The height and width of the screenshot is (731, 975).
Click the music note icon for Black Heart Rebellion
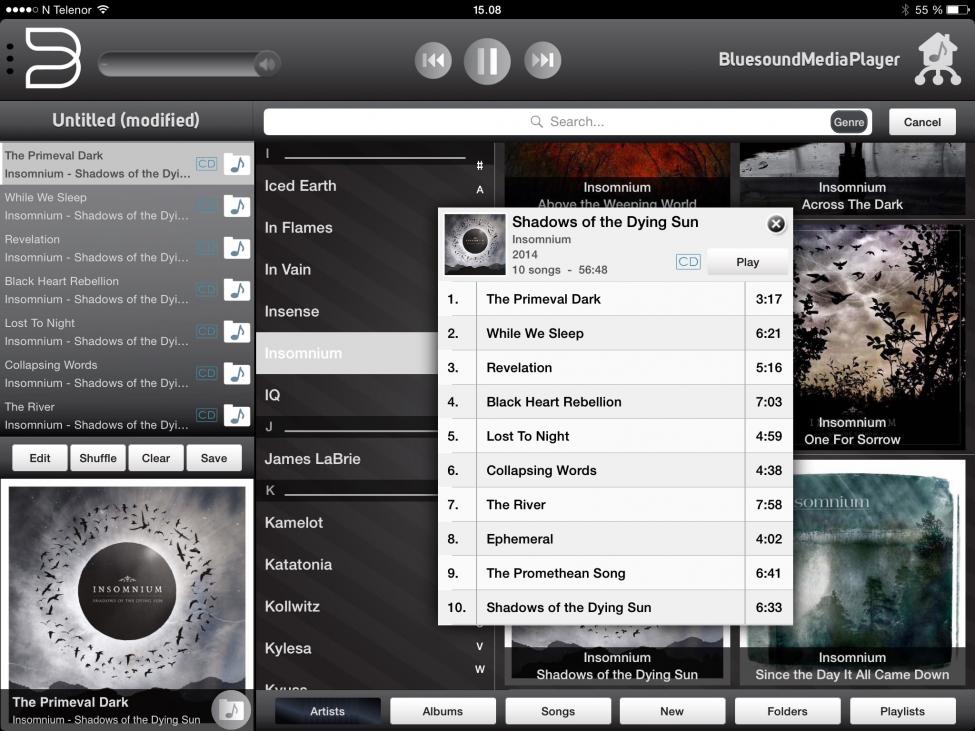pos(237,290)
